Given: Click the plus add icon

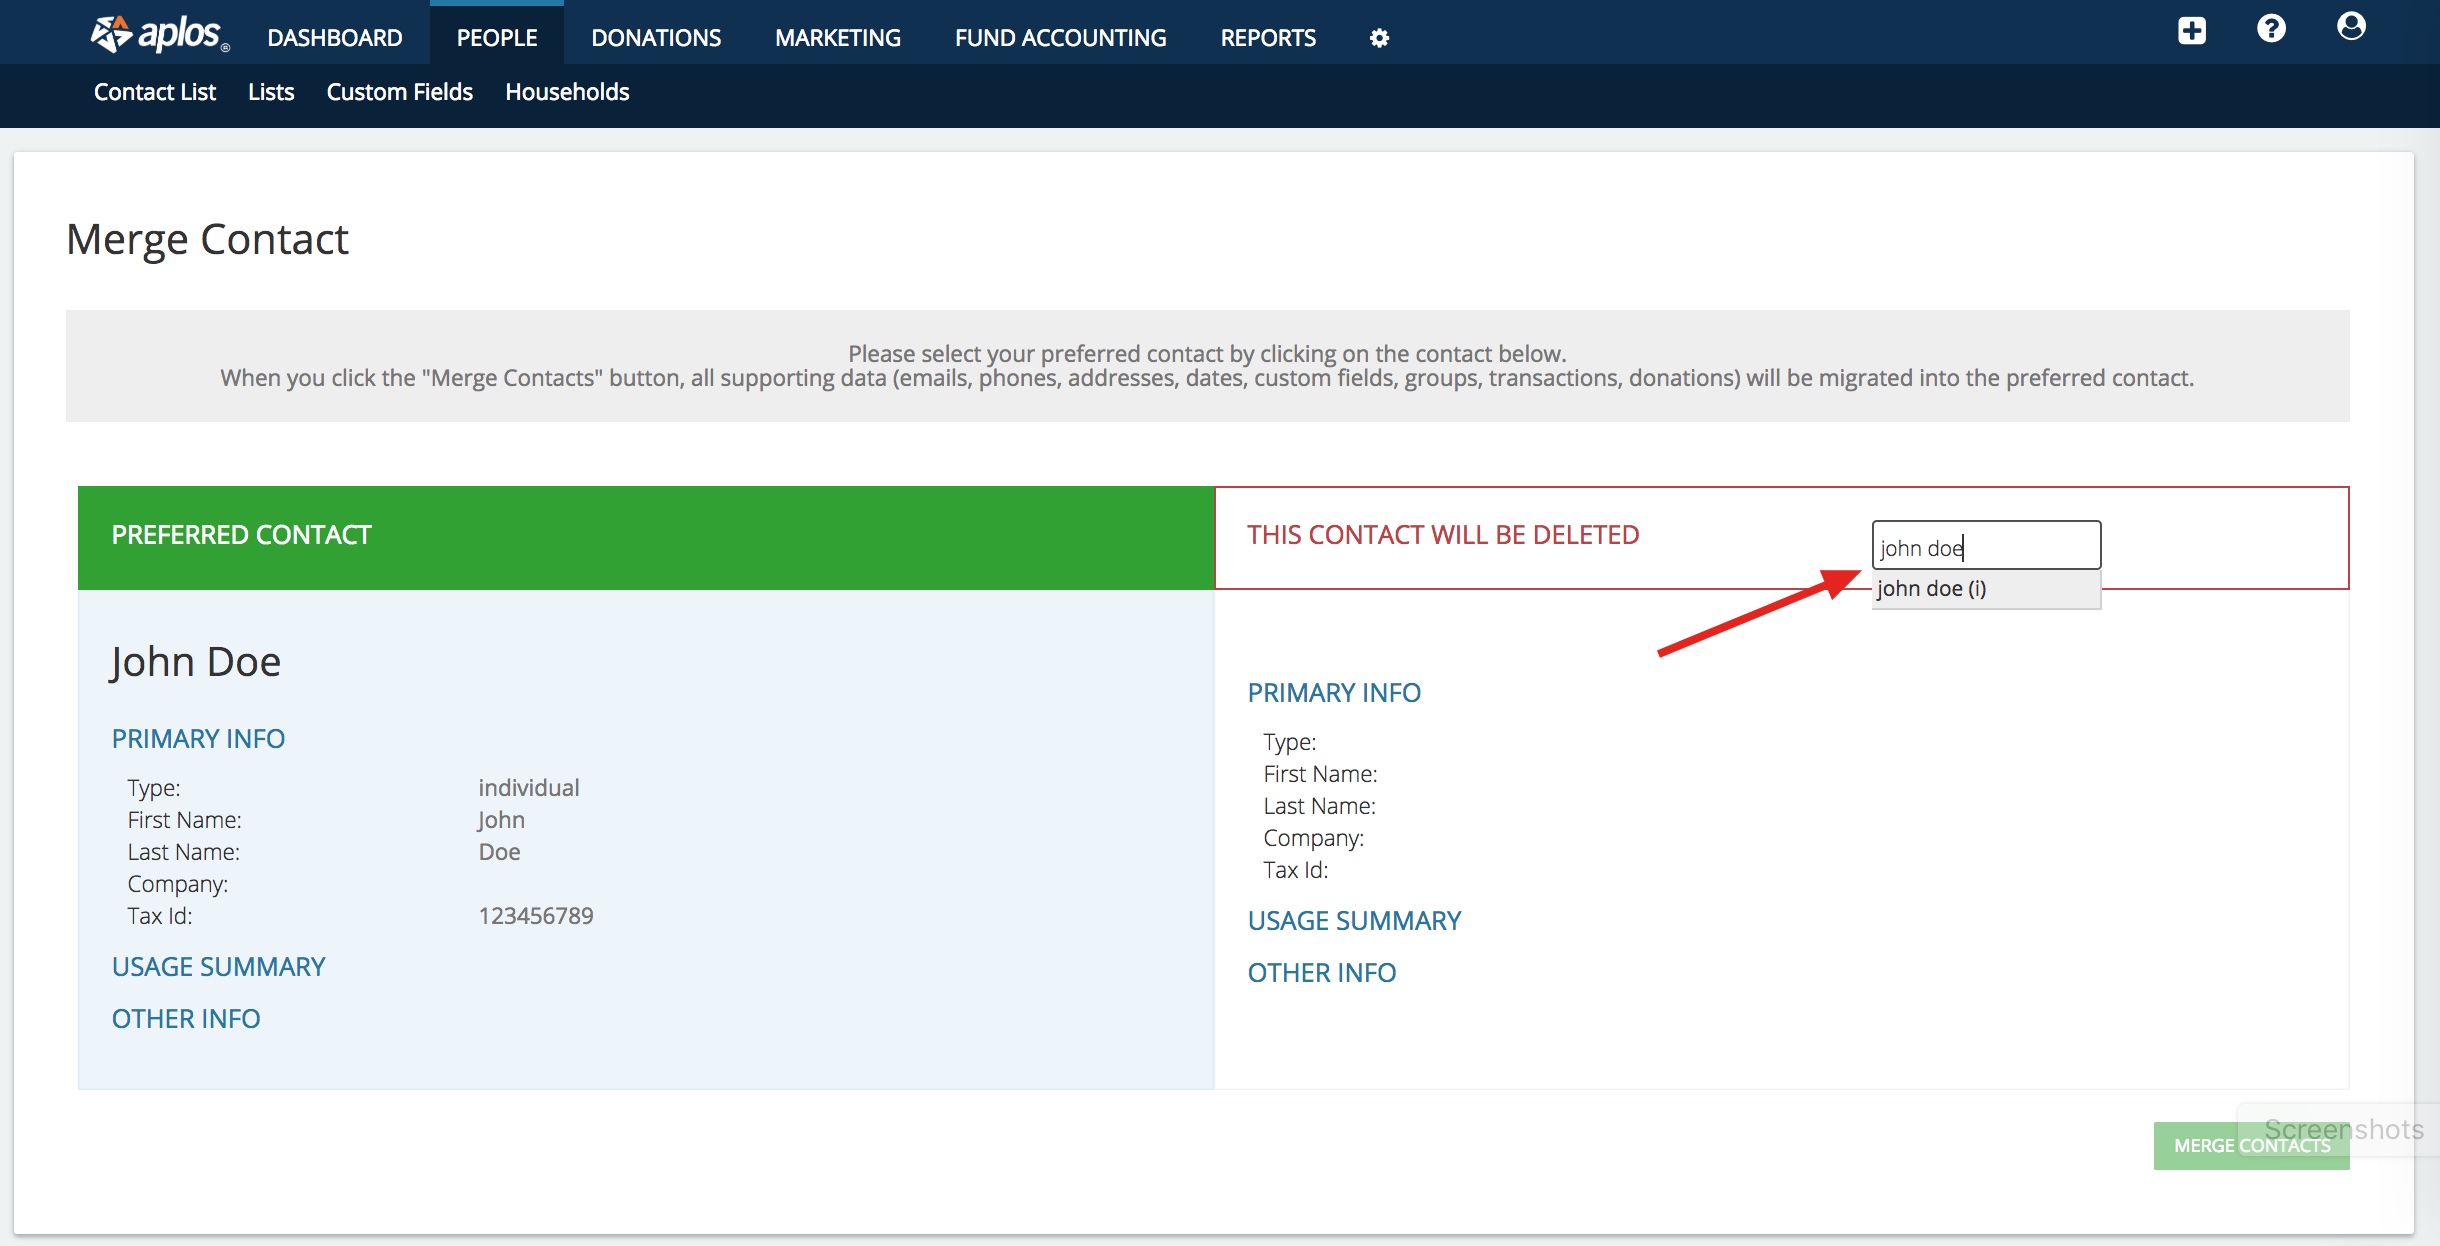Looking at the screenshot, I should (x=2191, y=30).
